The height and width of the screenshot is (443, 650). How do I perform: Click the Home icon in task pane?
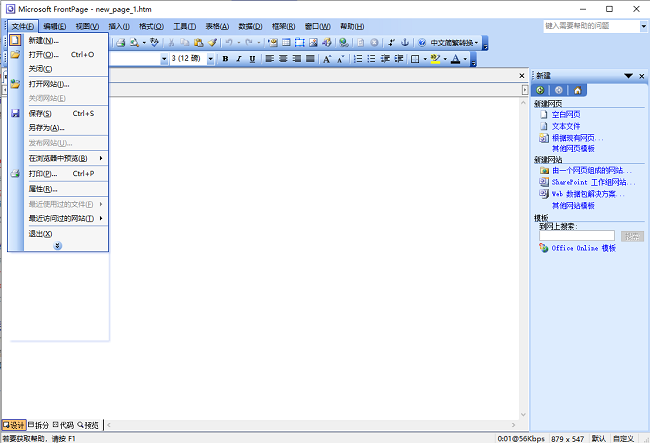[578, 90]
